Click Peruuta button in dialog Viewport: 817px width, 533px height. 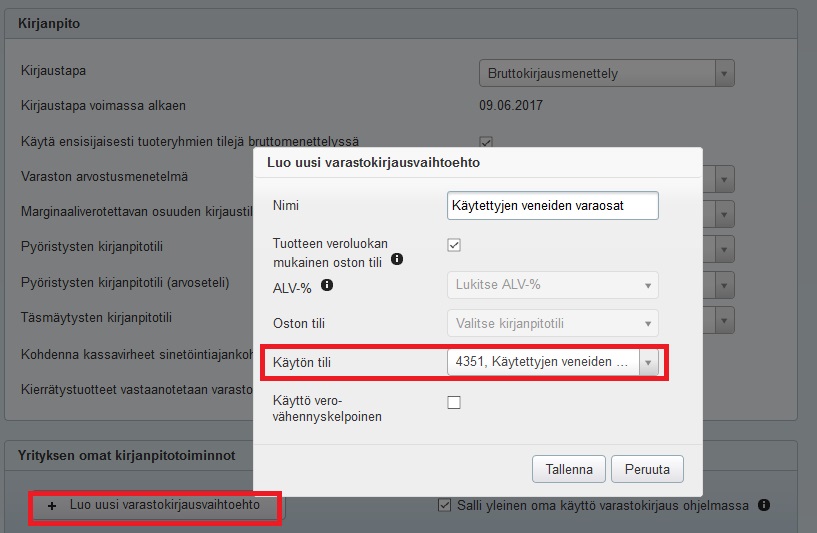tap(647, 469)
